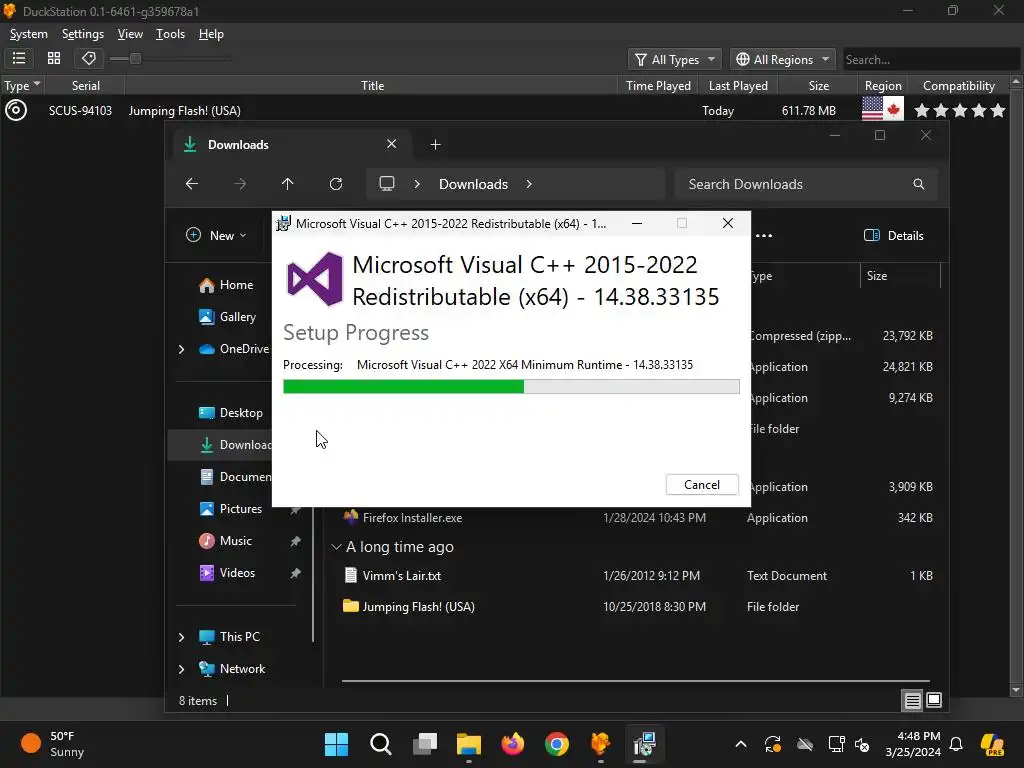1024x768 pixels.
Task: Select the Jumping Flash! (USA) disc icon
Action: 16,110
